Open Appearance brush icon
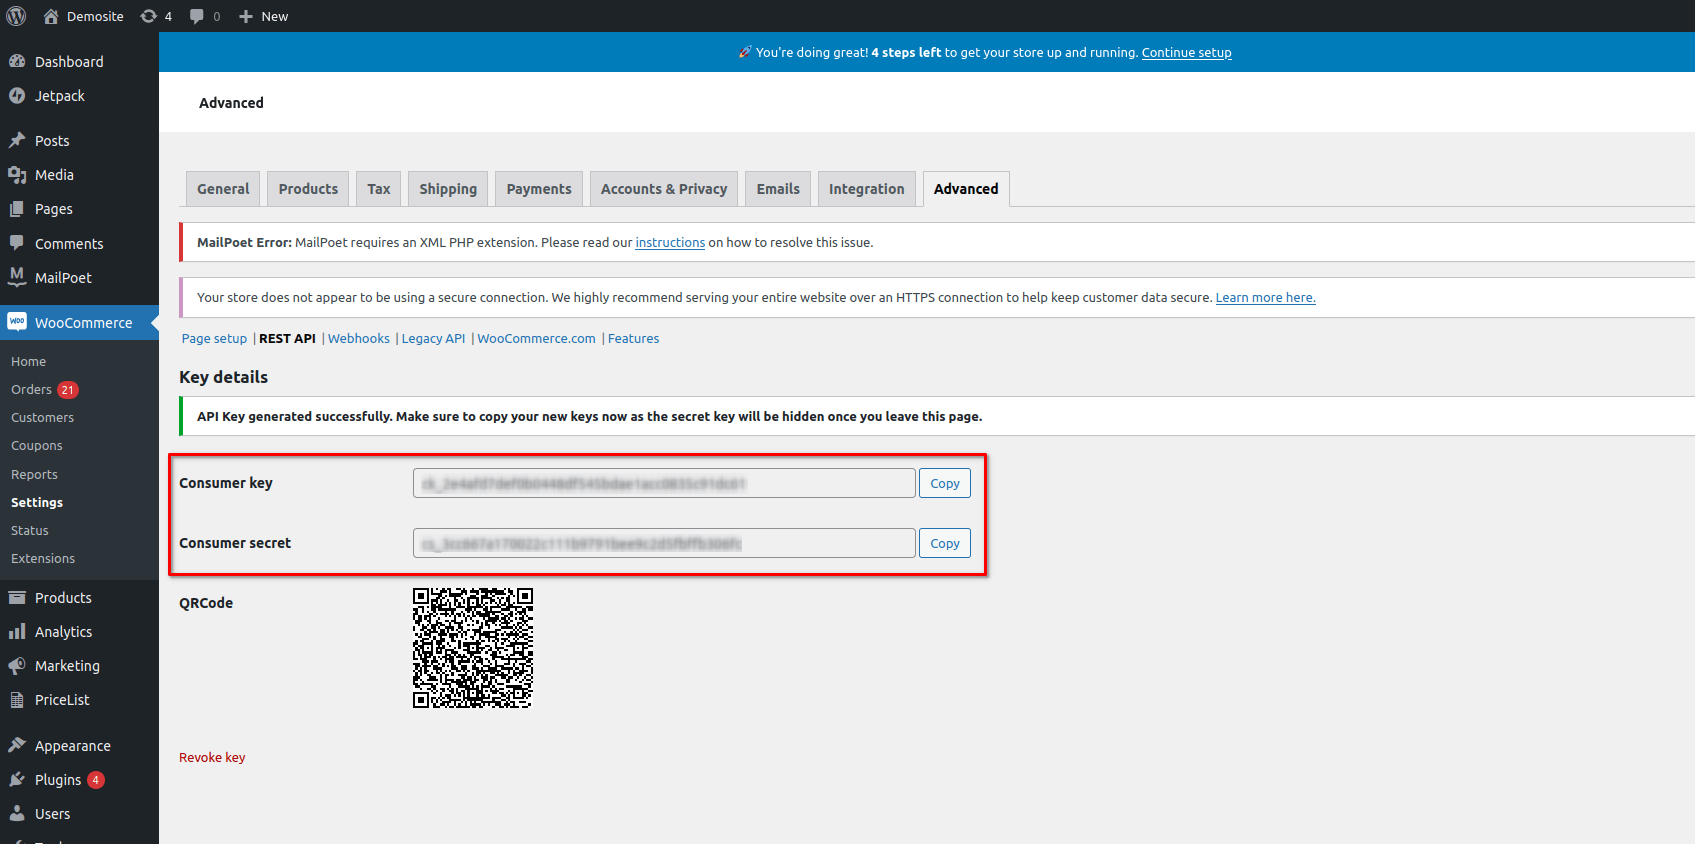The image size is (1695, 844). point(17,745)
